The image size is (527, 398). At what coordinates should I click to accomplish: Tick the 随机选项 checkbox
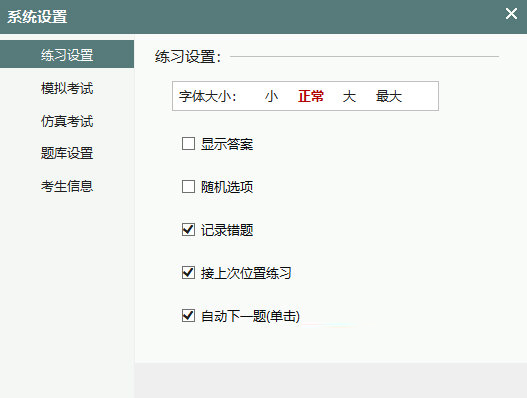[188, 187]
